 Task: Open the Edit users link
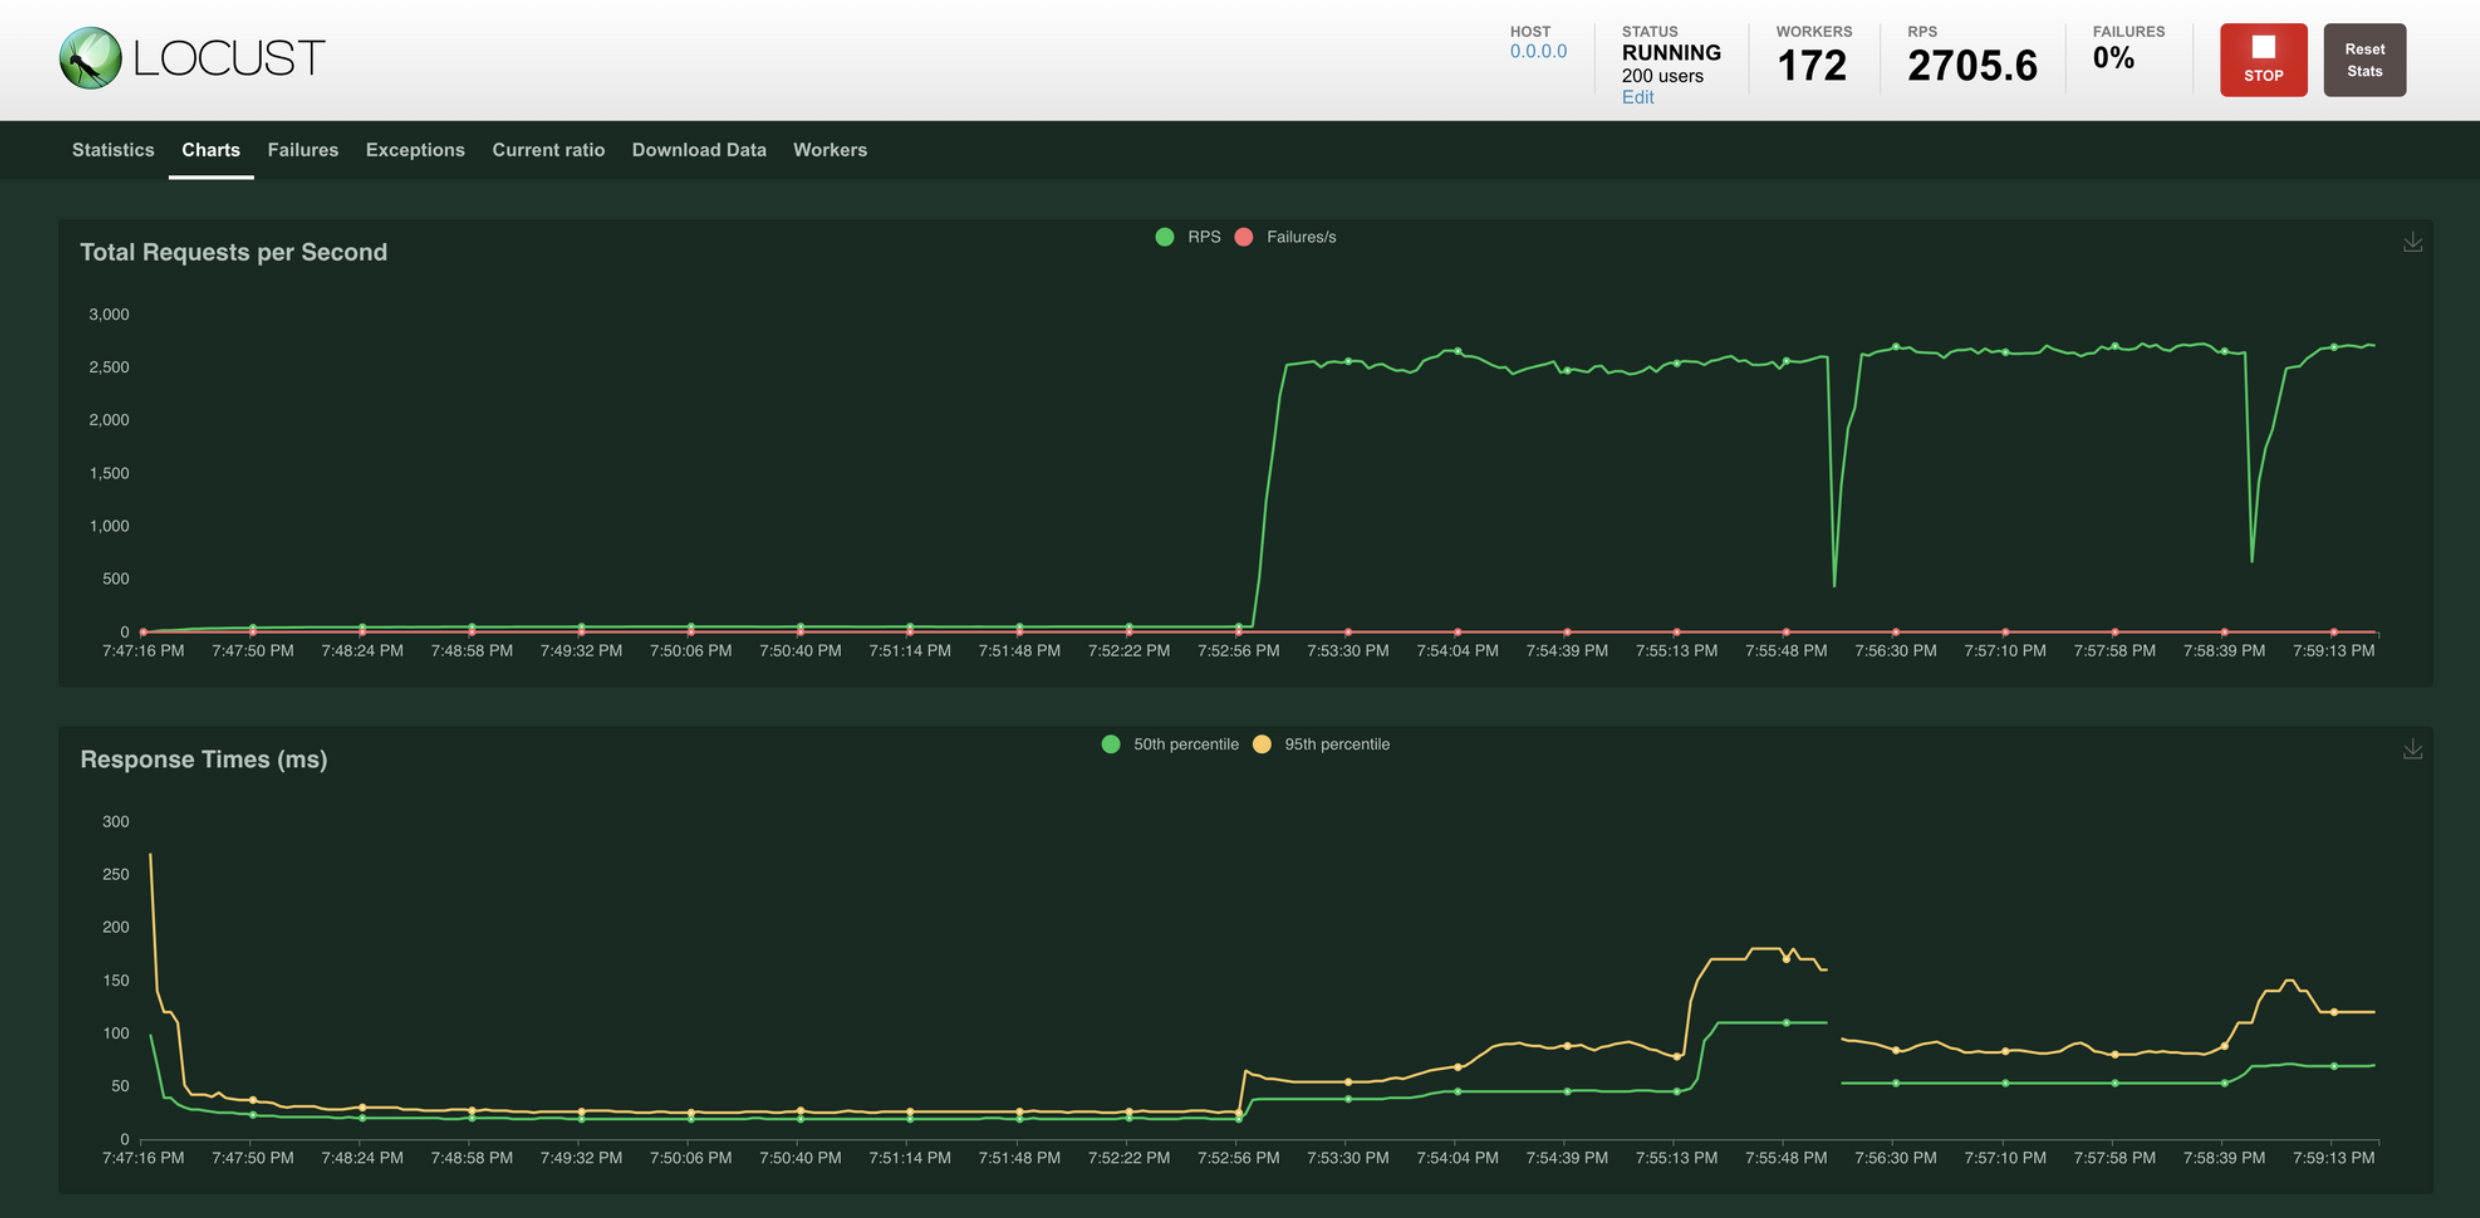(x=1637, y=97)
